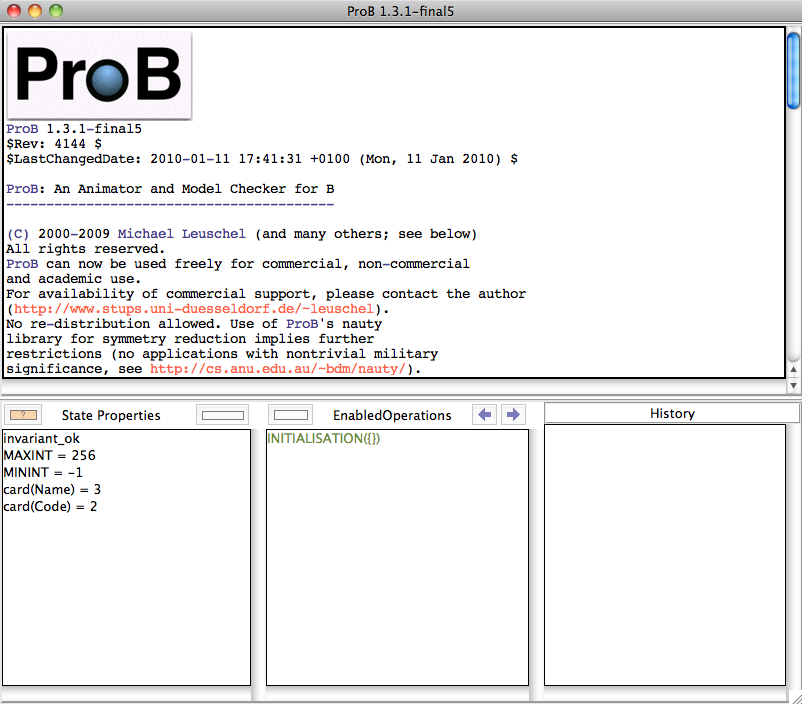Click the scroll down arrow of text pane
Image resolution: width=802 pixels, height=705 pixels.
[x=793, y=385]
